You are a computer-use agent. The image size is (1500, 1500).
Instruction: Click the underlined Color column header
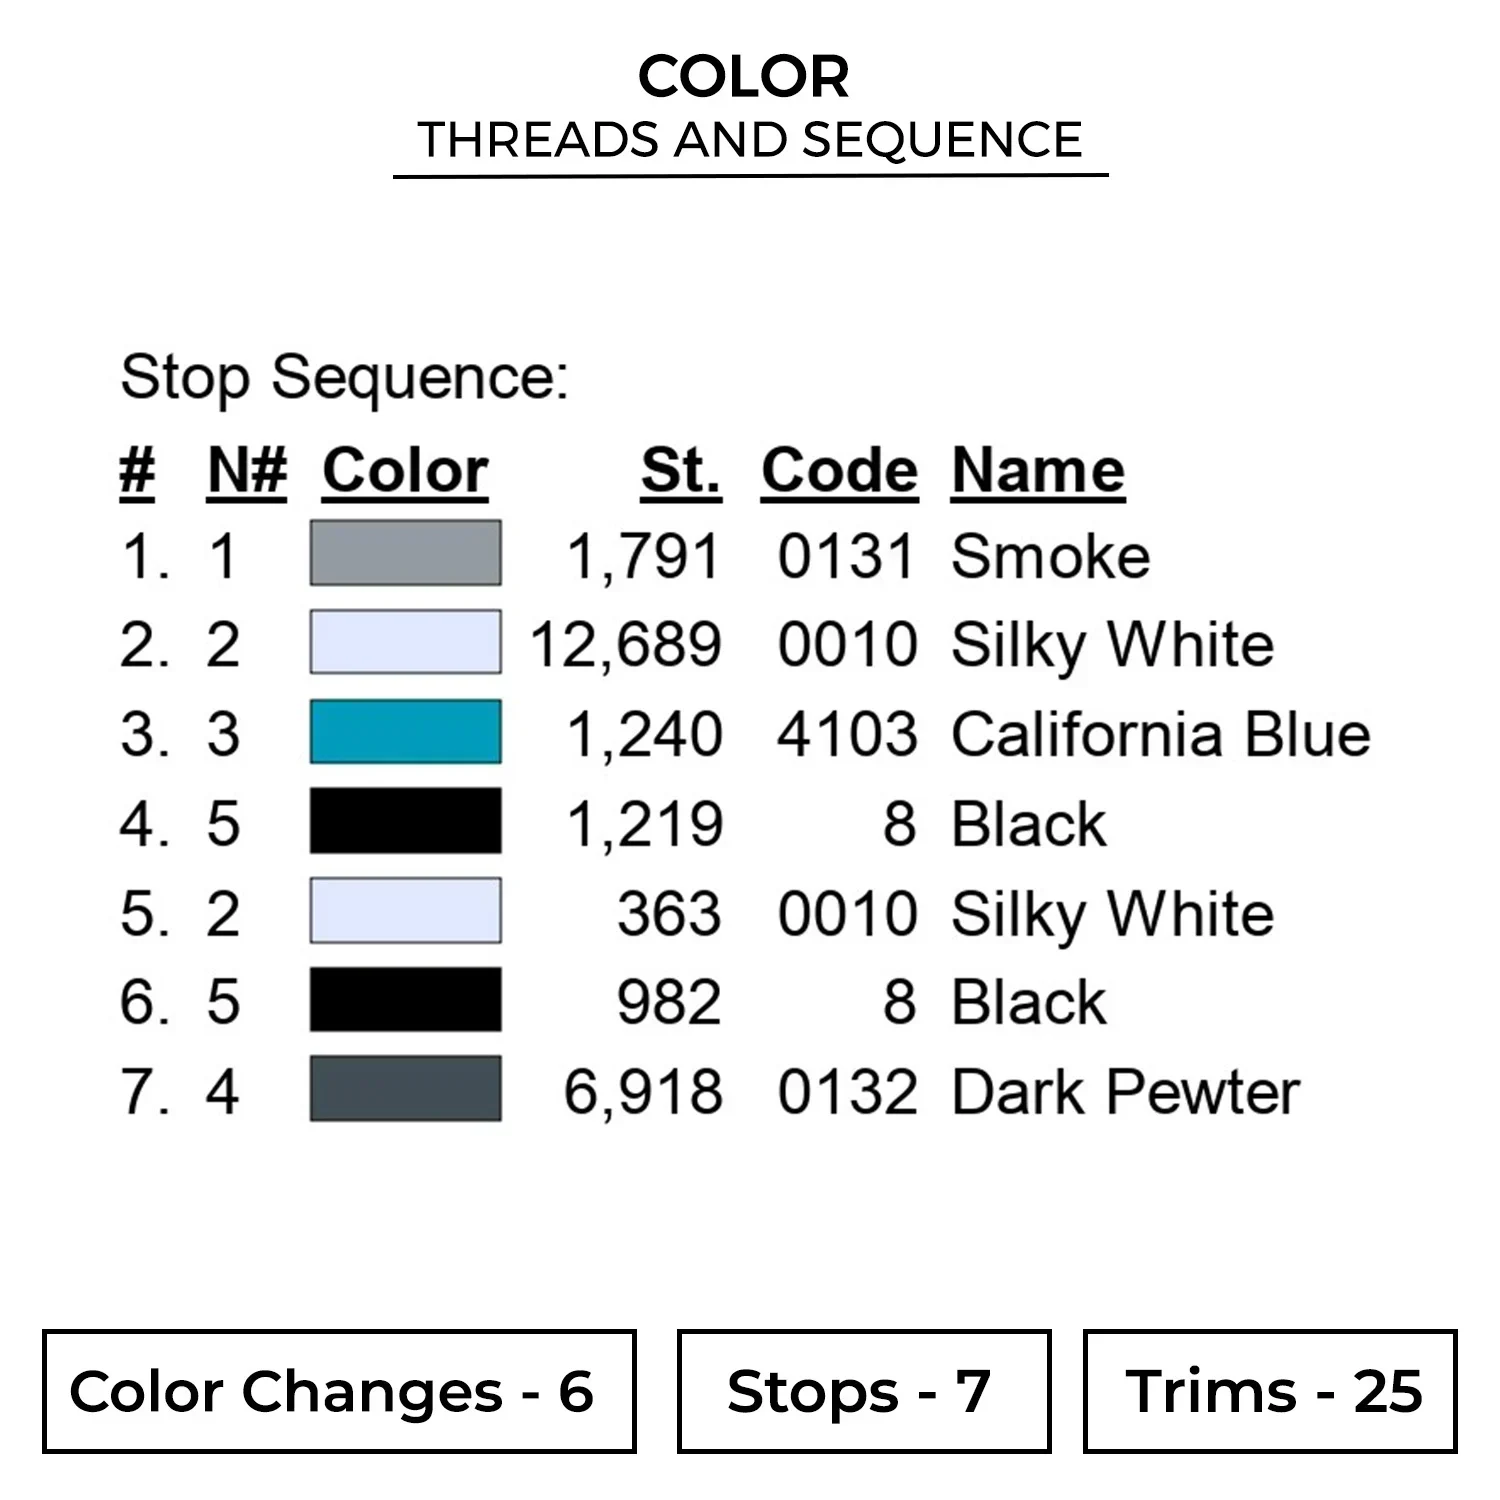click(x=405, y=470)
